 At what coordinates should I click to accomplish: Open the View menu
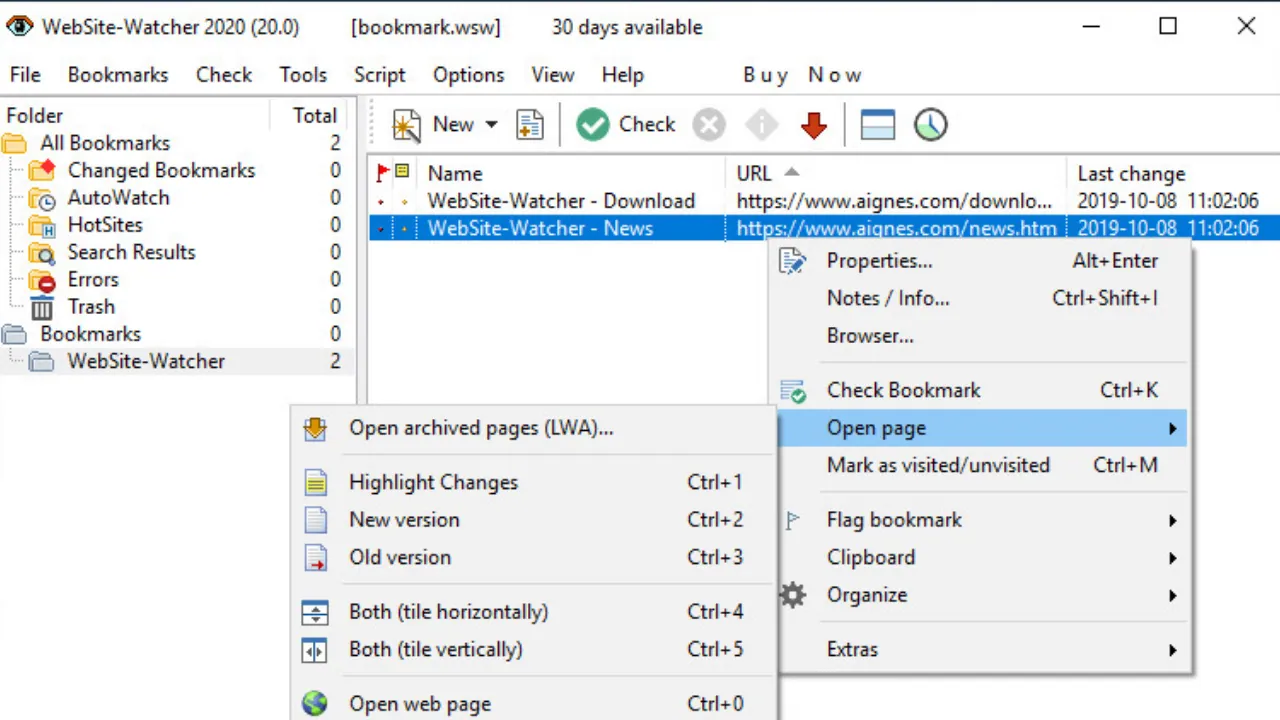(x=553, y=75)
